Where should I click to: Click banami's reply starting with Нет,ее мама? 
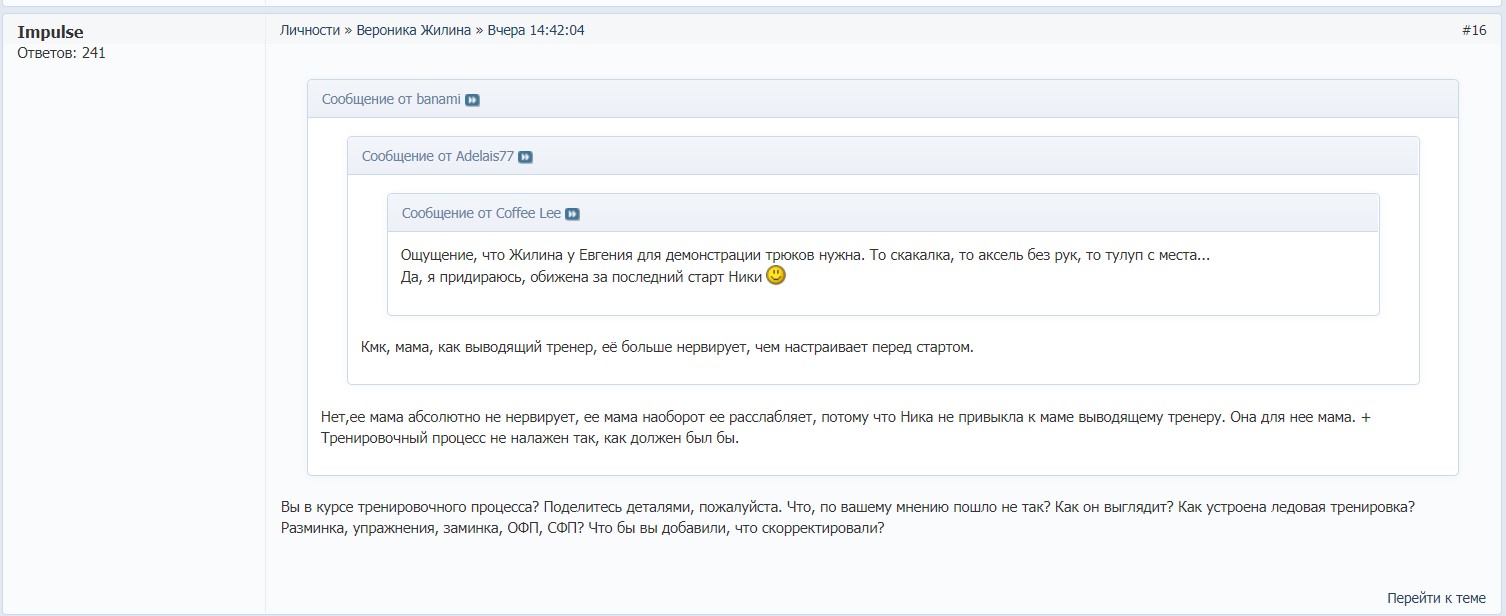(x=838, y=417)
